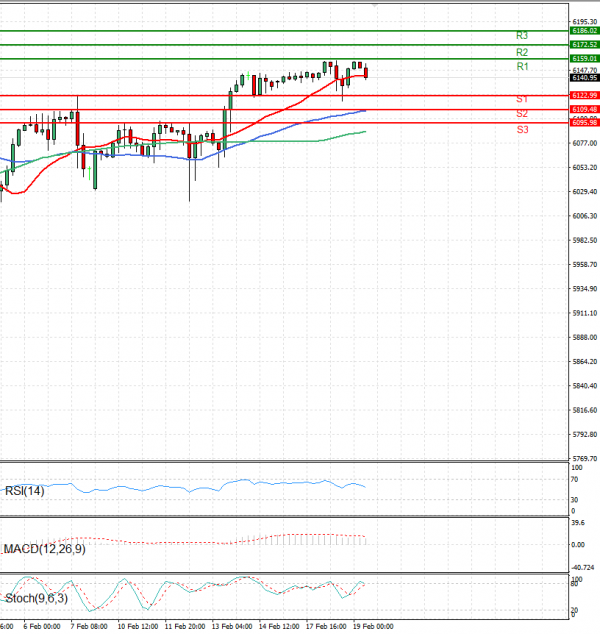
Task: Select the 6172.52 price tag
Action: 585,44
